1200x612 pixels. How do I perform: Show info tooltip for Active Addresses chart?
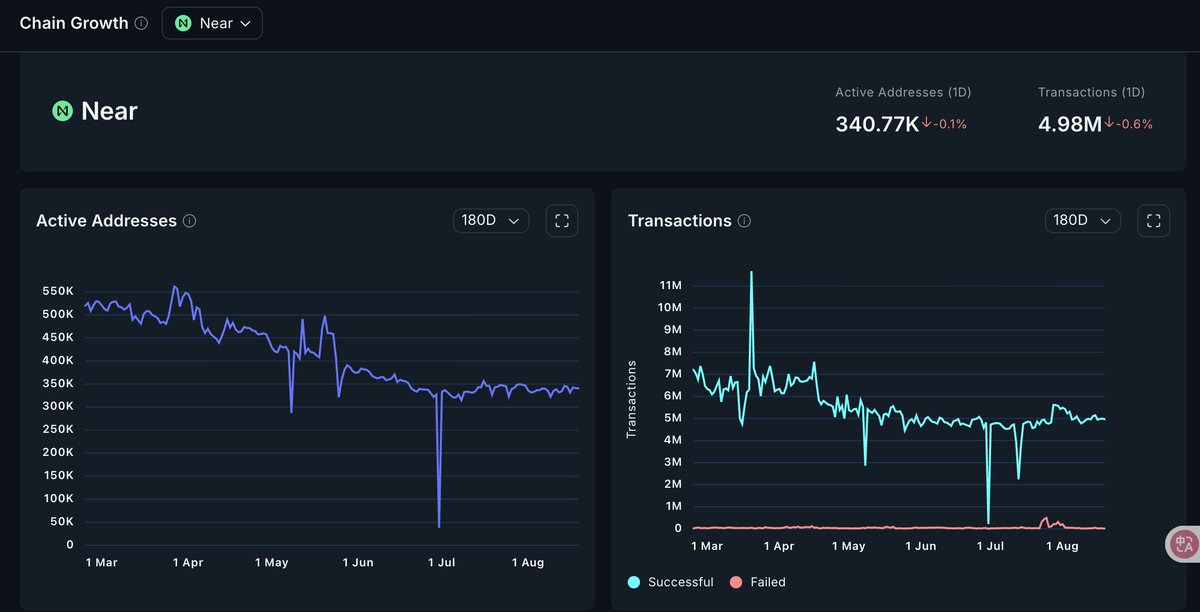(190, 221)
